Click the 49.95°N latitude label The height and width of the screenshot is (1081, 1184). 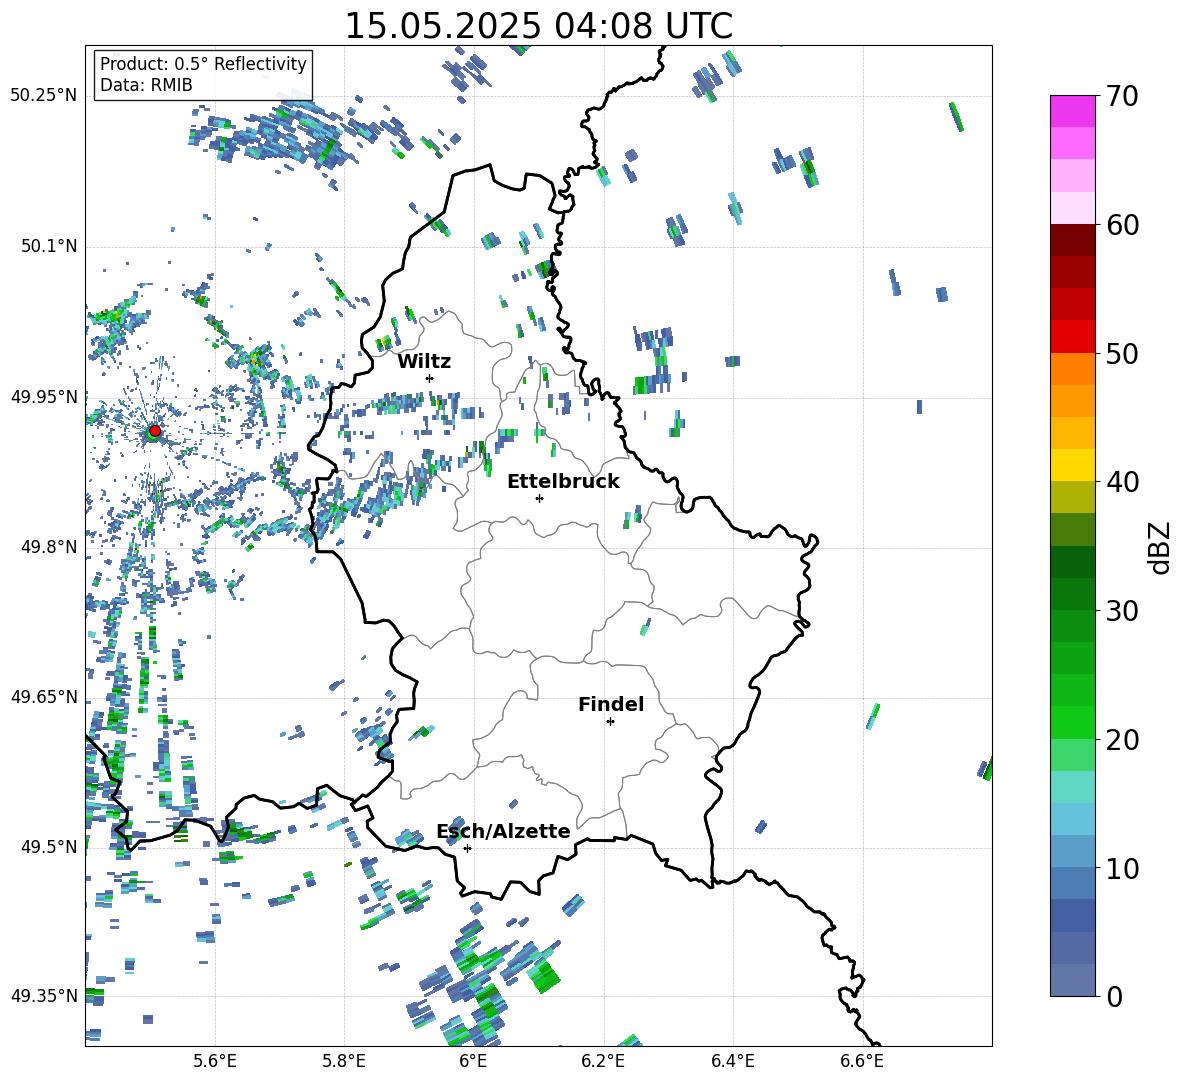point(43,397)
